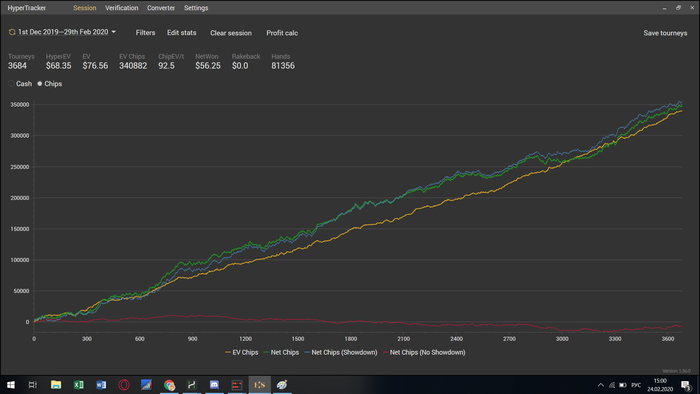Image resolution: width=700 pixels, height=394 pixels.
Task: Click the РУС language indicator
Action: [x=636, y=385]
